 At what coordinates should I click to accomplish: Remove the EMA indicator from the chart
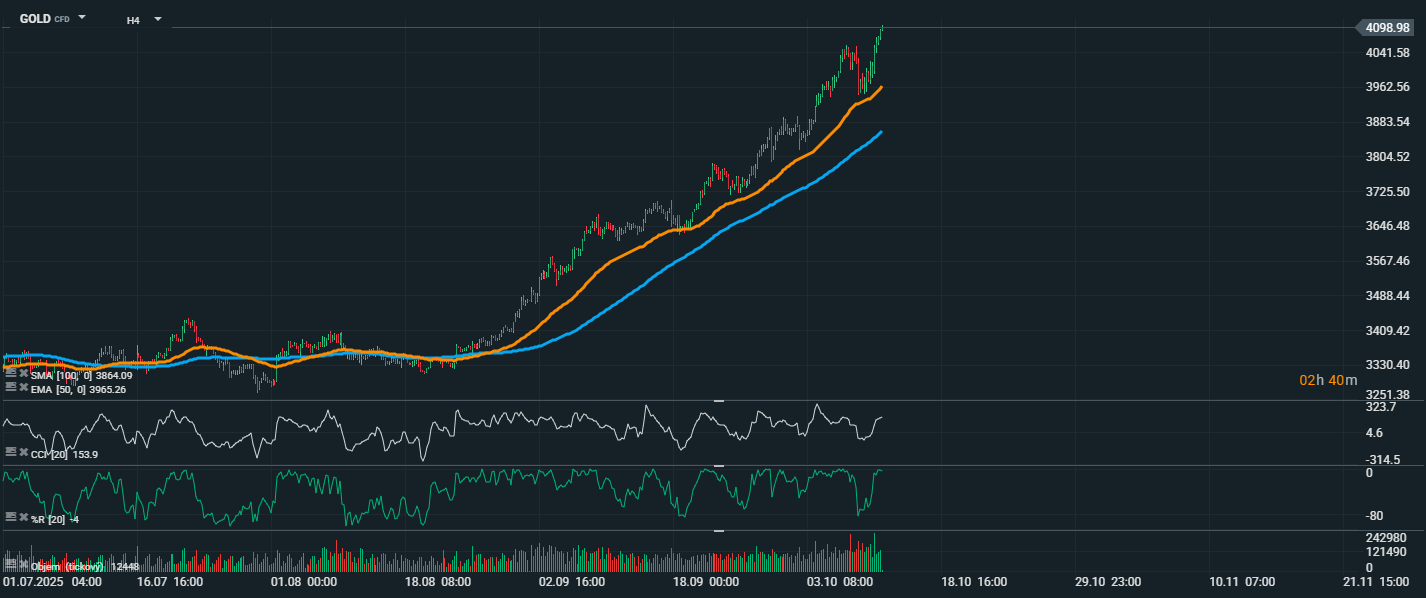pyautogui.click(x=23, y=387)
